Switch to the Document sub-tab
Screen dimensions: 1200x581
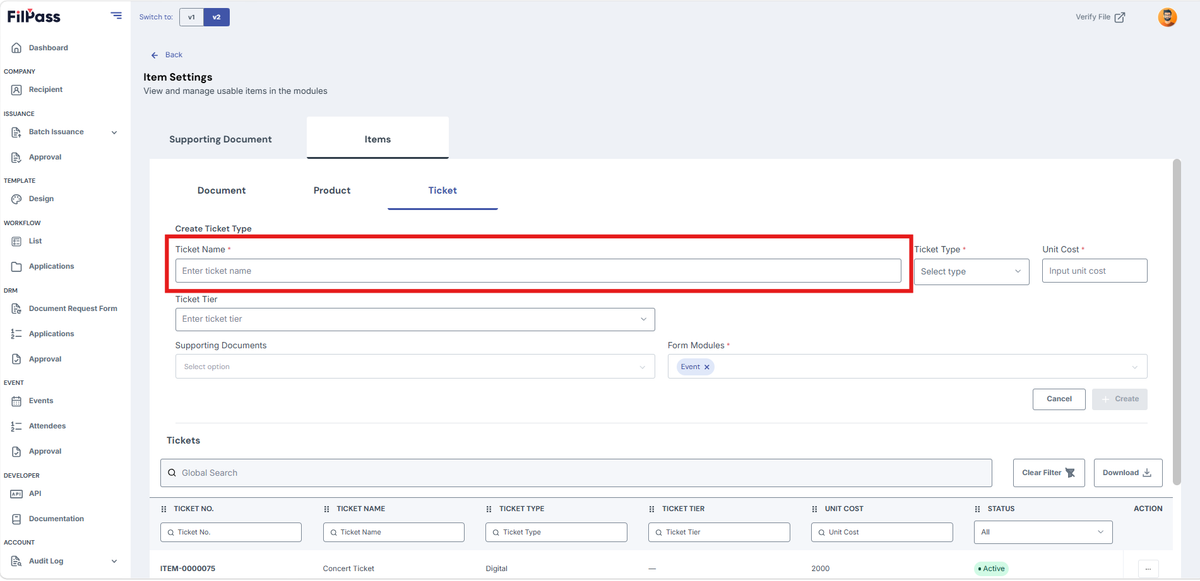221,190
